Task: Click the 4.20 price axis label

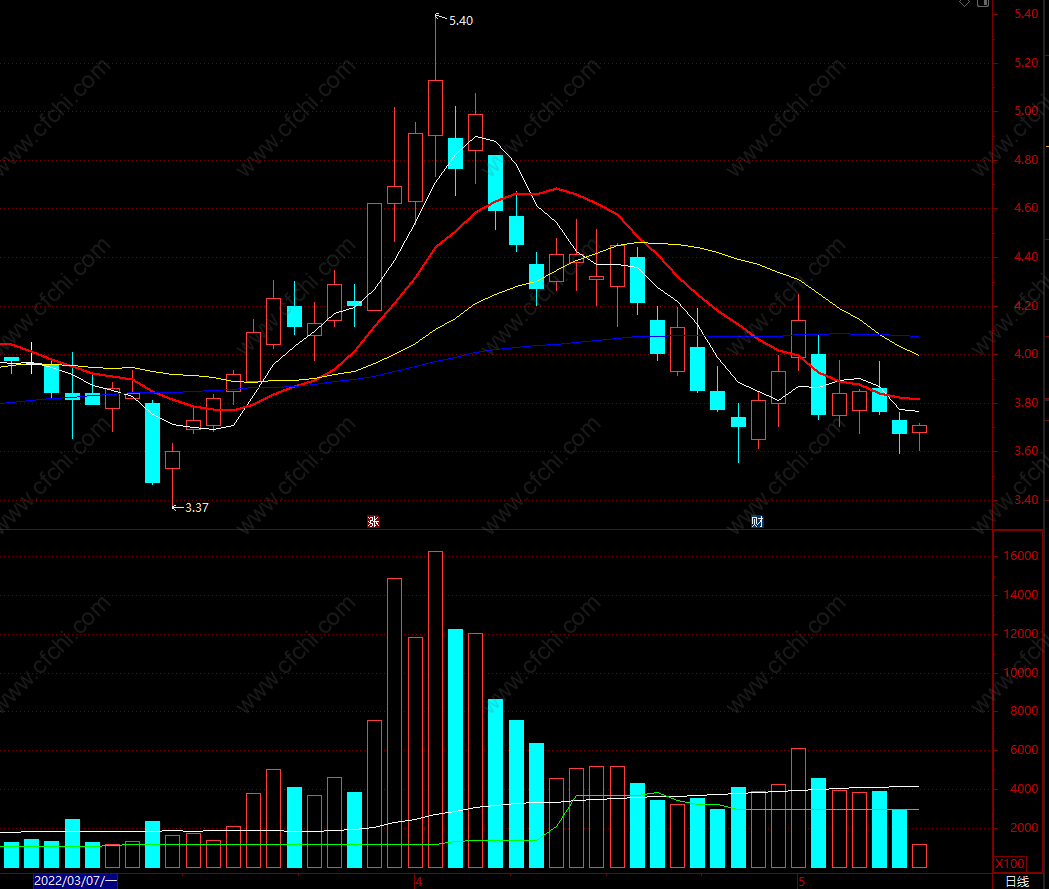Action: coord(1026,306)
